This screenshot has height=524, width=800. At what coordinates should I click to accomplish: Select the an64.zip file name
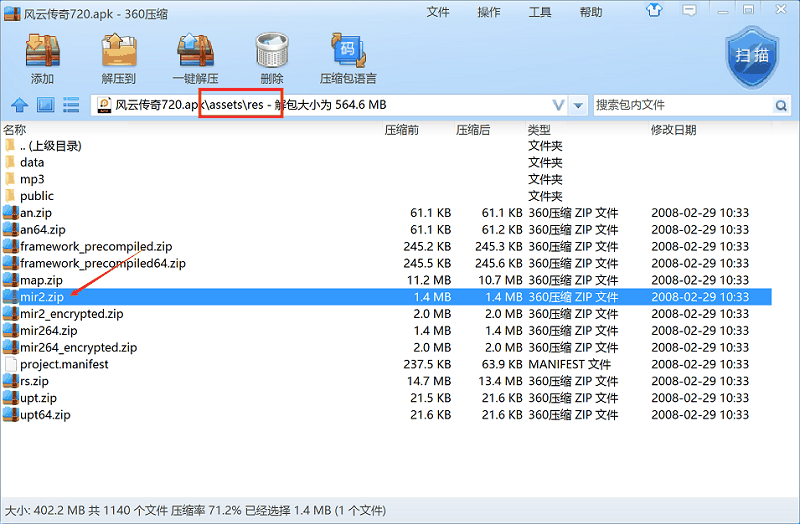[43, 230]
